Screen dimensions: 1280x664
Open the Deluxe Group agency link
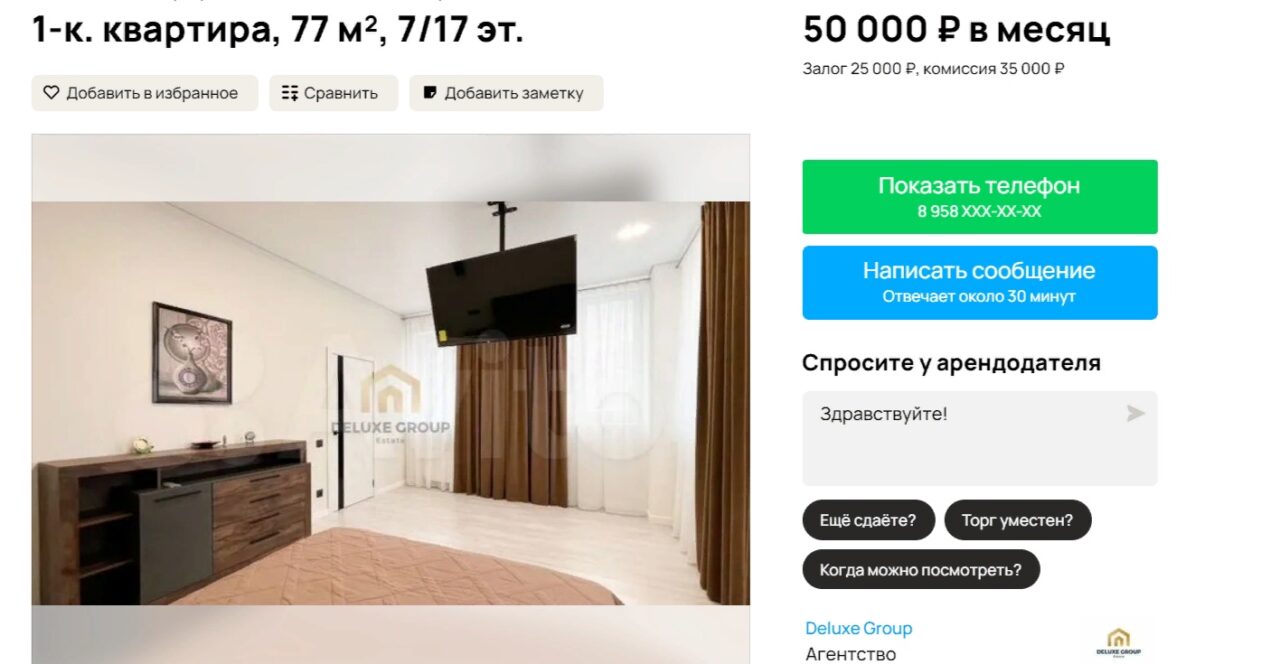(x=859, y=629)
